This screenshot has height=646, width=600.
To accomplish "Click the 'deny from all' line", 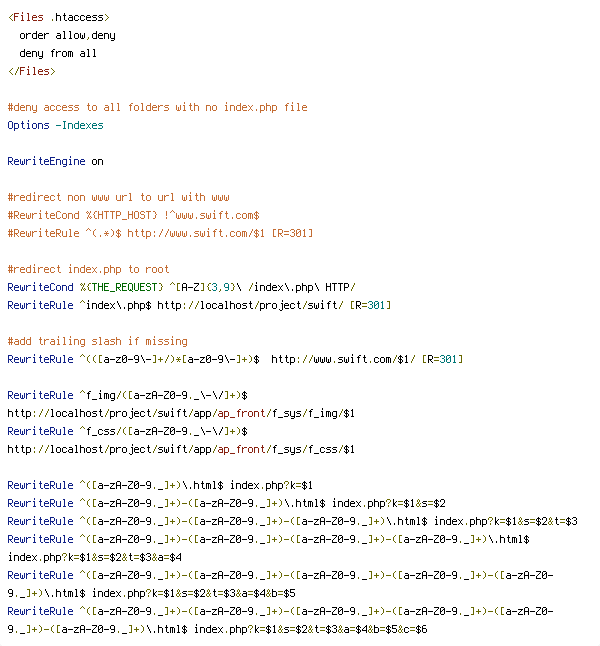I will [58, 53].
